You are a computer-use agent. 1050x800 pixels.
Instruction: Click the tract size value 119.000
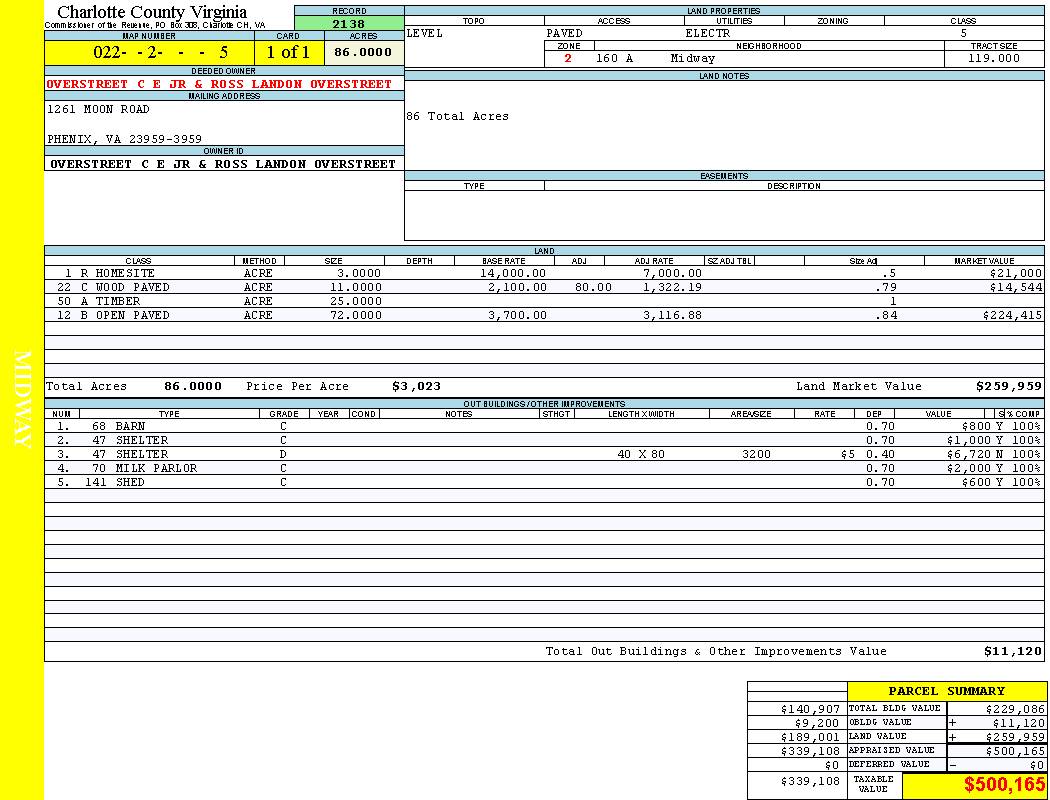pos(993,58)
